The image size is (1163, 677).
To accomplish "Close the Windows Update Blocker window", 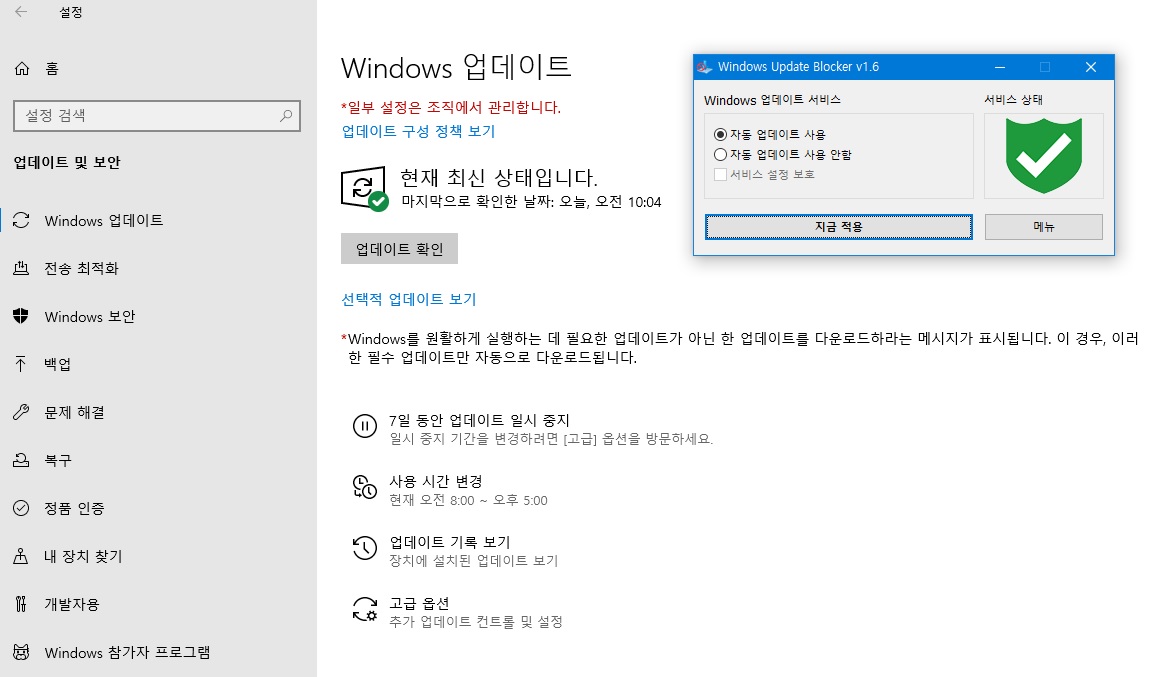I will click(1090, 67).
